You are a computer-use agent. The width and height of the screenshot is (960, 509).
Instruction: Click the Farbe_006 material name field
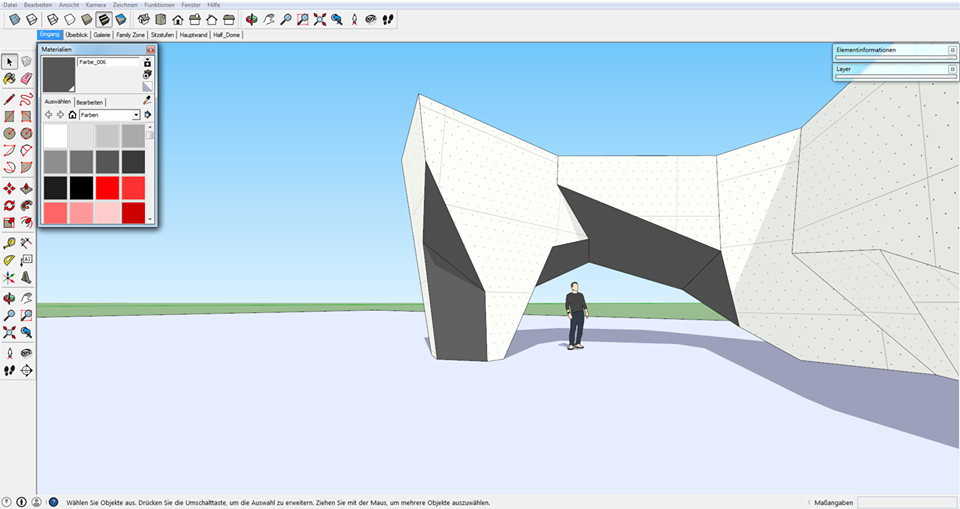(108, 62)
